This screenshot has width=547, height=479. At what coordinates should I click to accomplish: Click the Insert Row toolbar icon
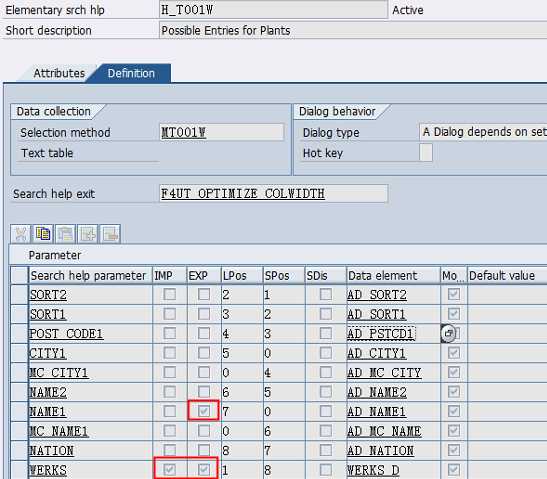pyautogui.click(x=88, y=233)
